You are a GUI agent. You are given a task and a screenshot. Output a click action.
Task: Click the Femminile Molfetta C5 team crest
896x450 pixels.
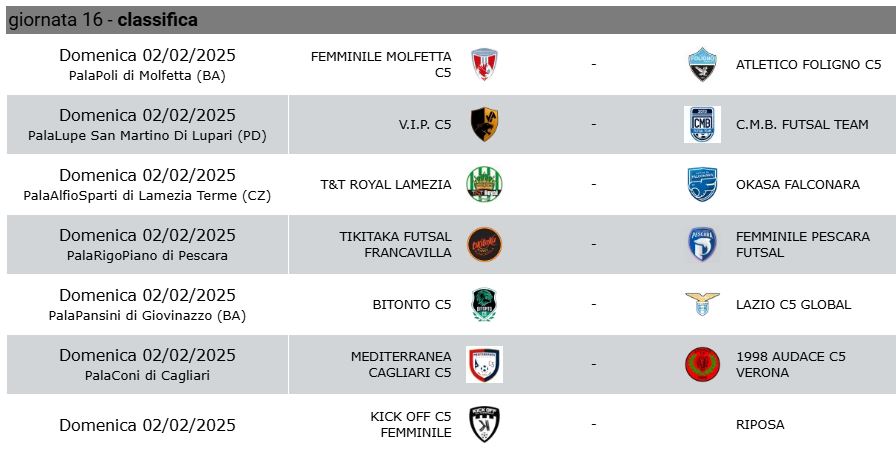coord(484,64)
